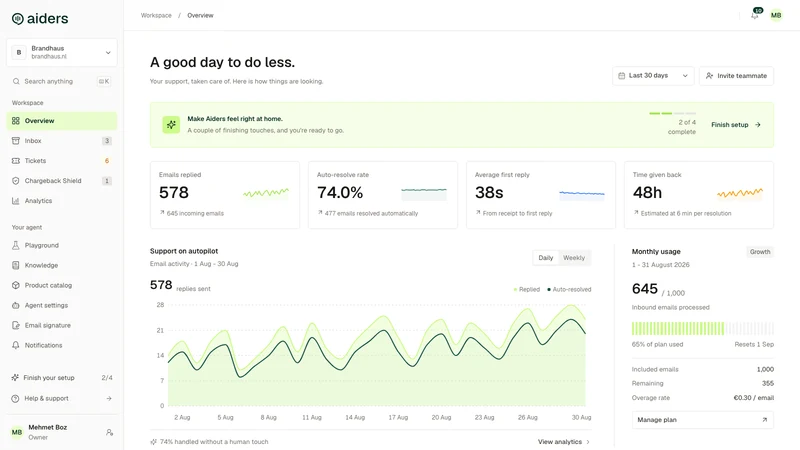Click the calendar icon in date range selector

click(621, 76)
